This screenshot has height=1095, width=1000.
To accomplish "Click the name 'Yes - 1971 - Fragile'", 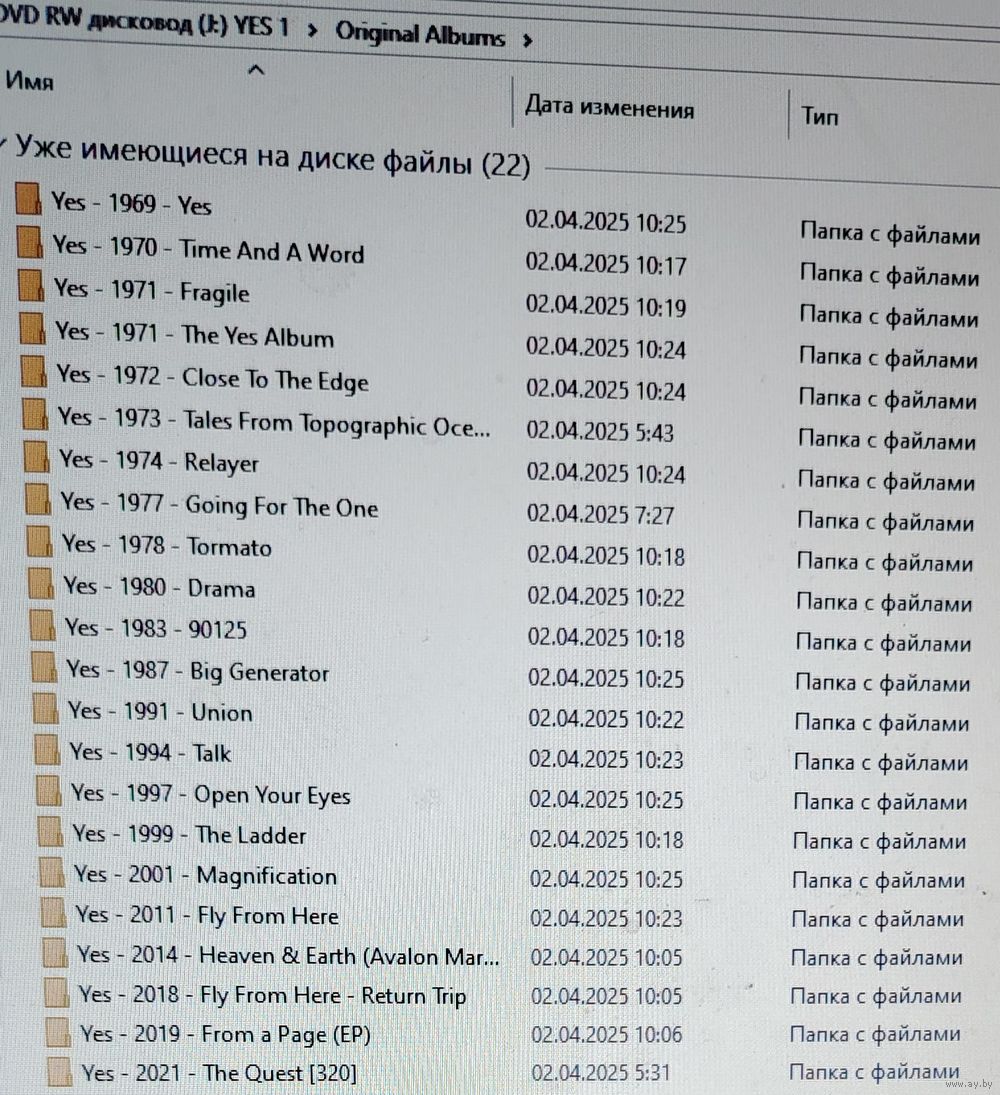I will coord(152,291).
